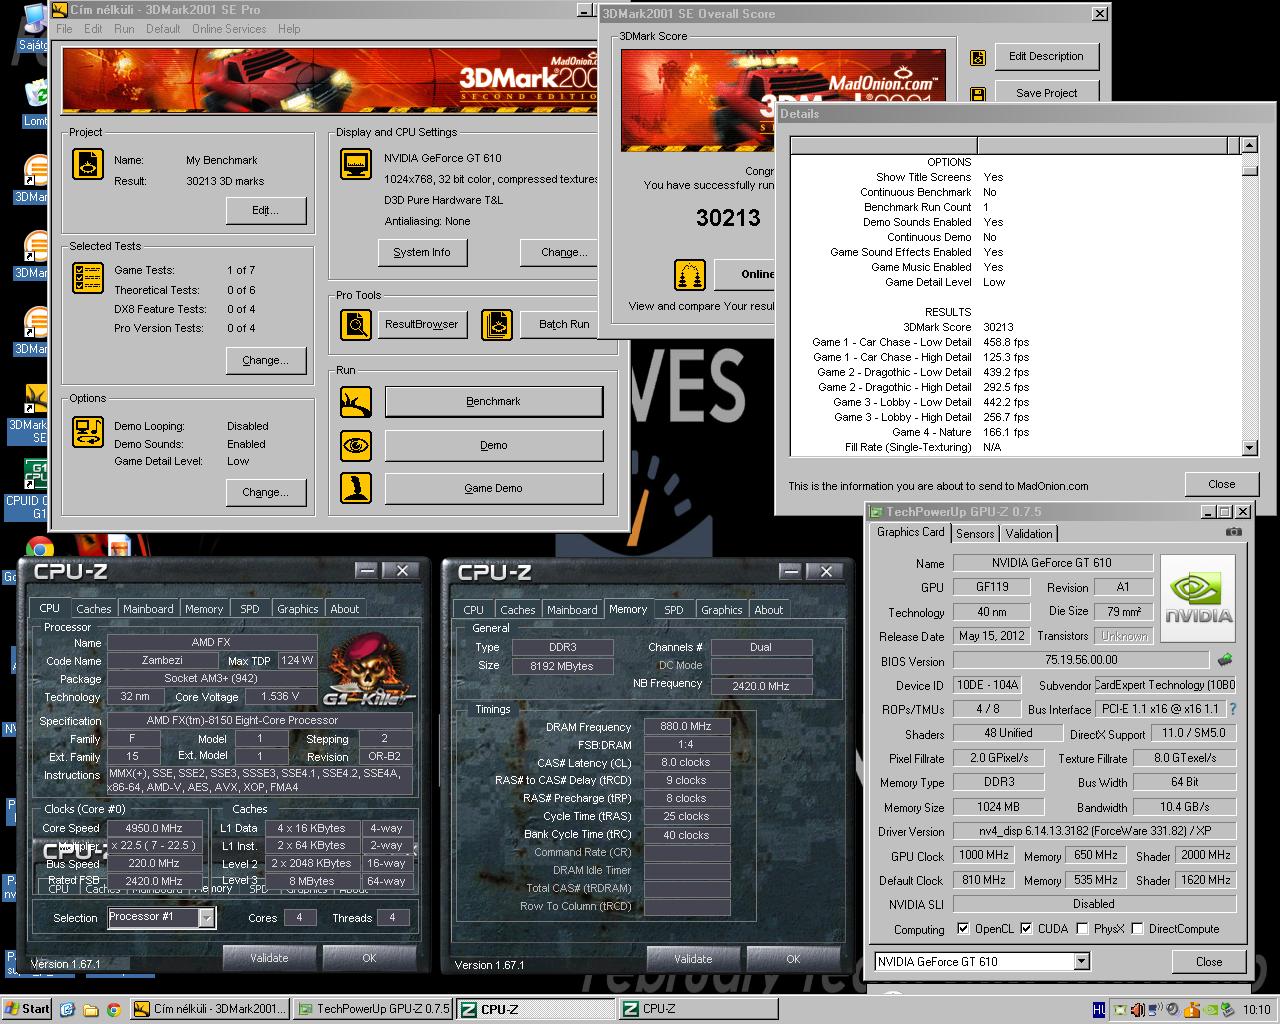Open SPD tab in right CPU-Z window
The height and width of the screenshot is (1024, 1280).
[x=674, y=610]
